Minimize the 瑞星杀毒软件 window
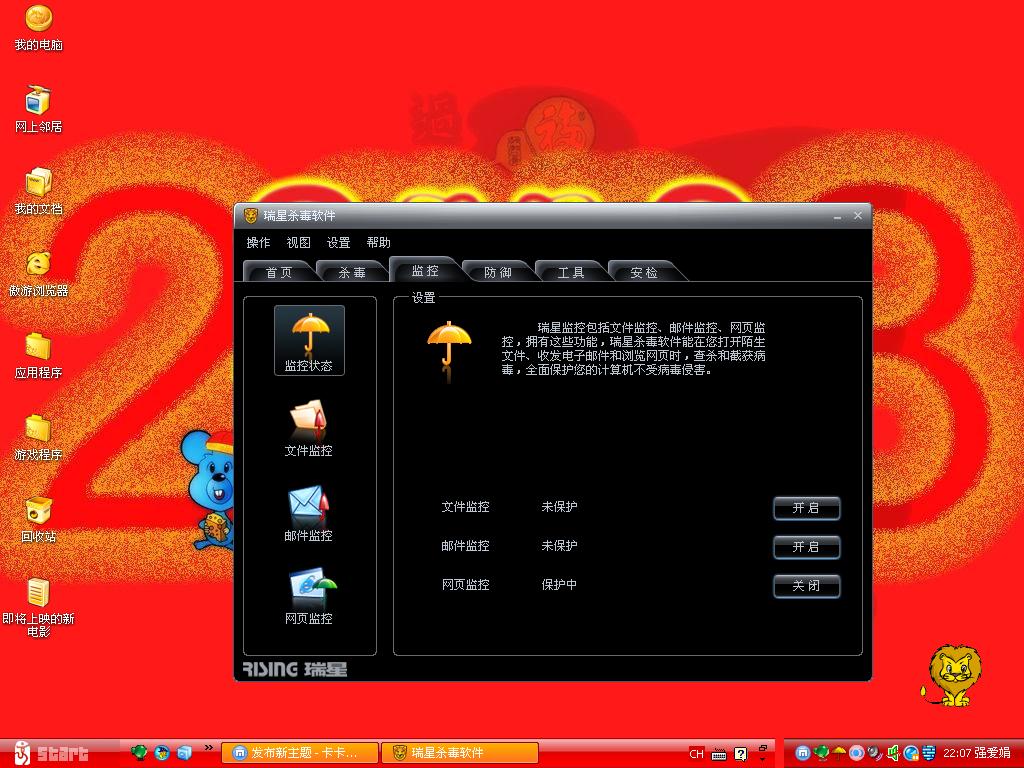Image resolution: width=1024 pixels, height=768 pixels. tap(837, 216)
